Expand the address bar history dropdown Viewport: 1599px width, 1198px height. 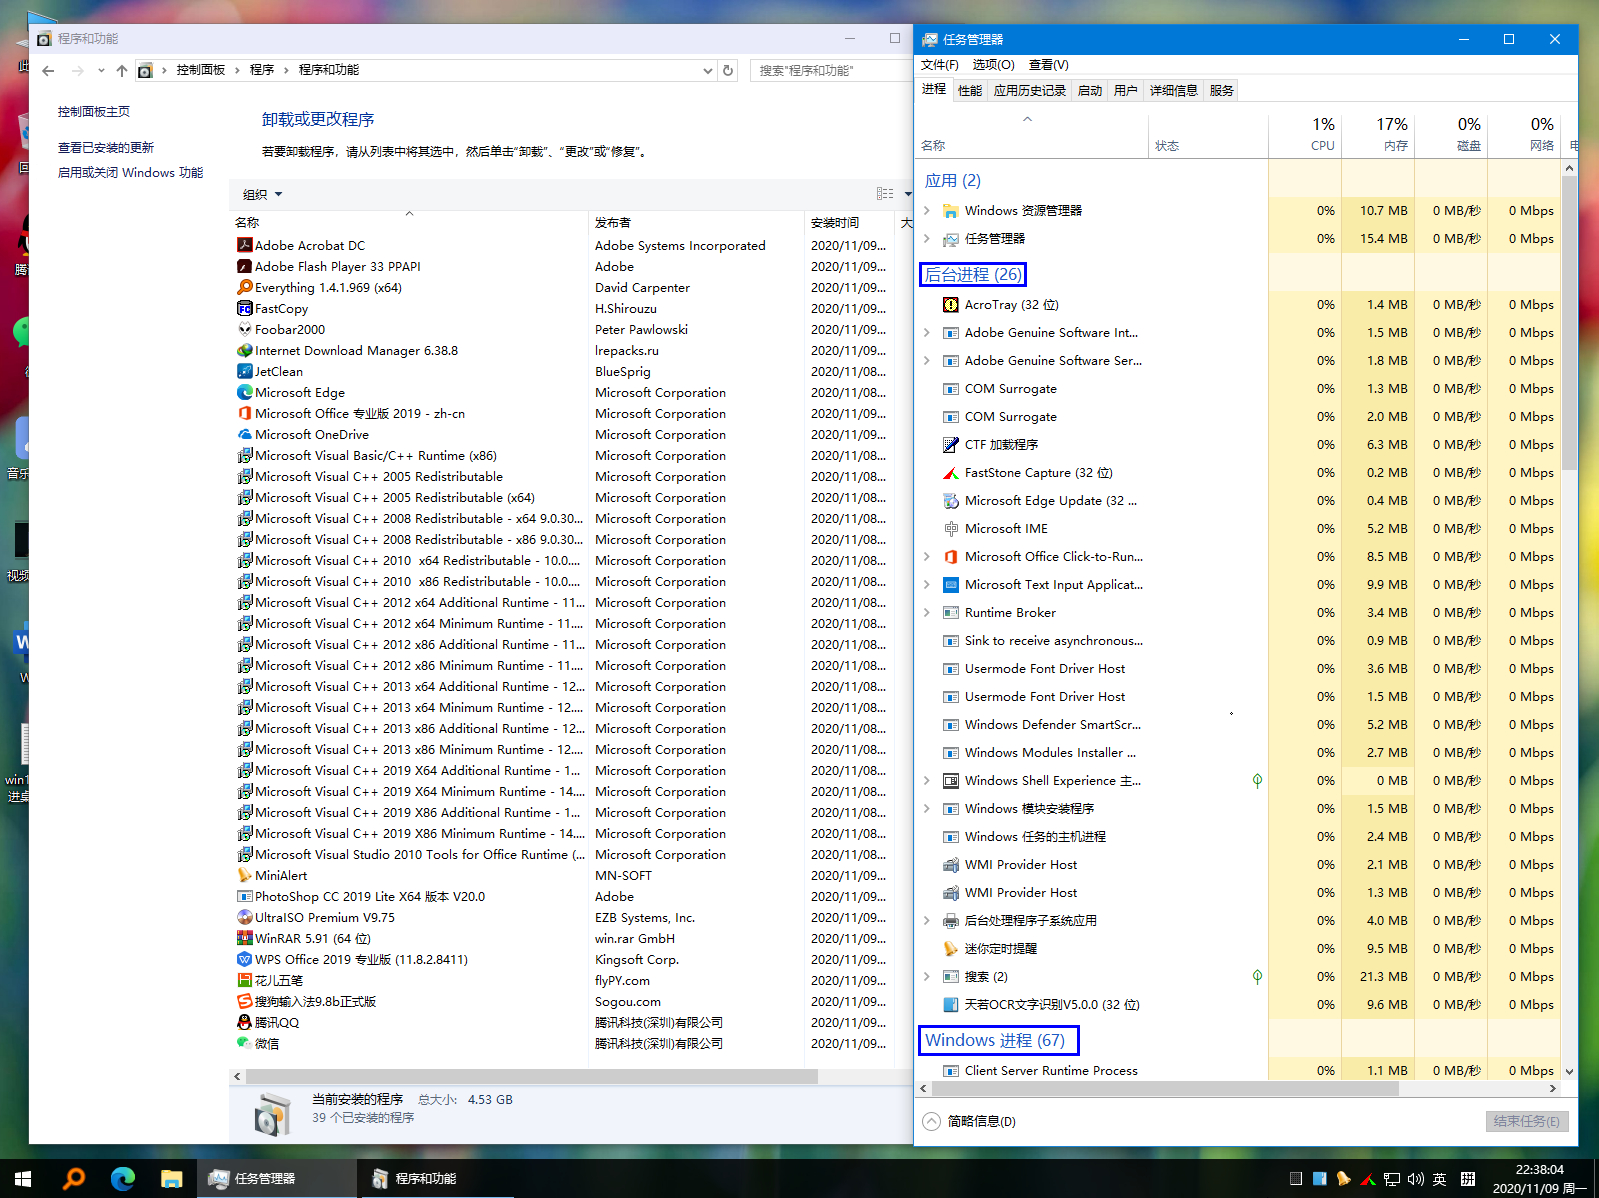[x=708, y=70]
